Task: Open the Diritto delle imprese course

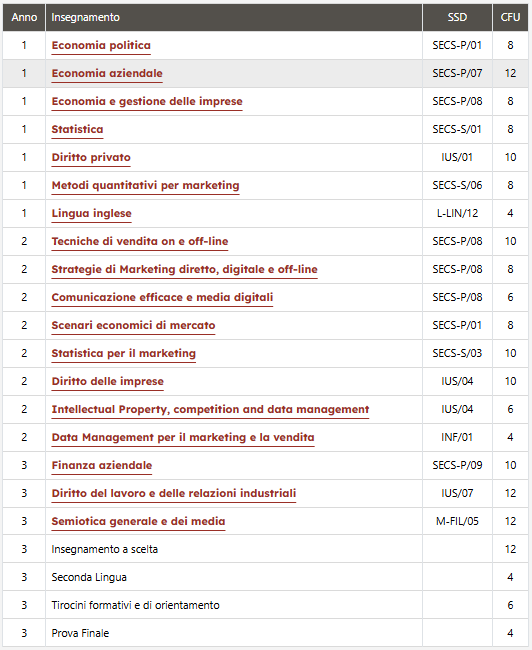Action: click(107, 381)
